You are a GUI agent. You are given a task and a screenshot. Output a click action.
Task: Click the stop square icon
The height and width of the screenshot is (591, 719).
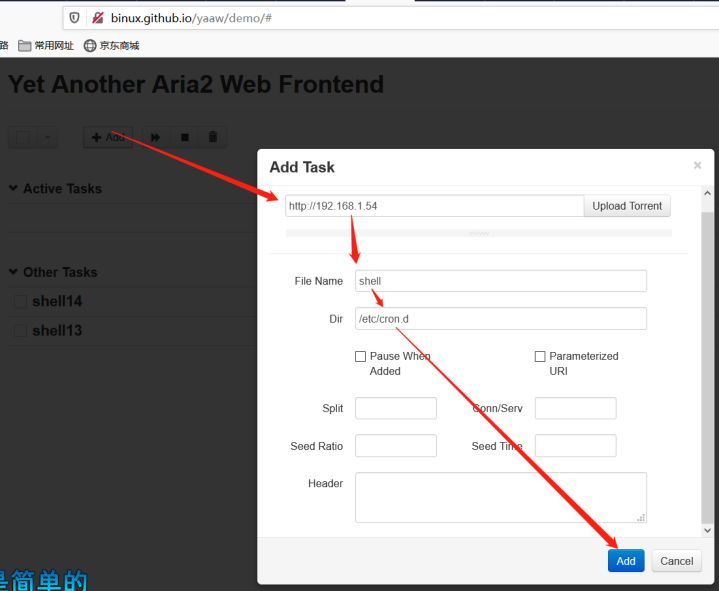tap(185, 137)
